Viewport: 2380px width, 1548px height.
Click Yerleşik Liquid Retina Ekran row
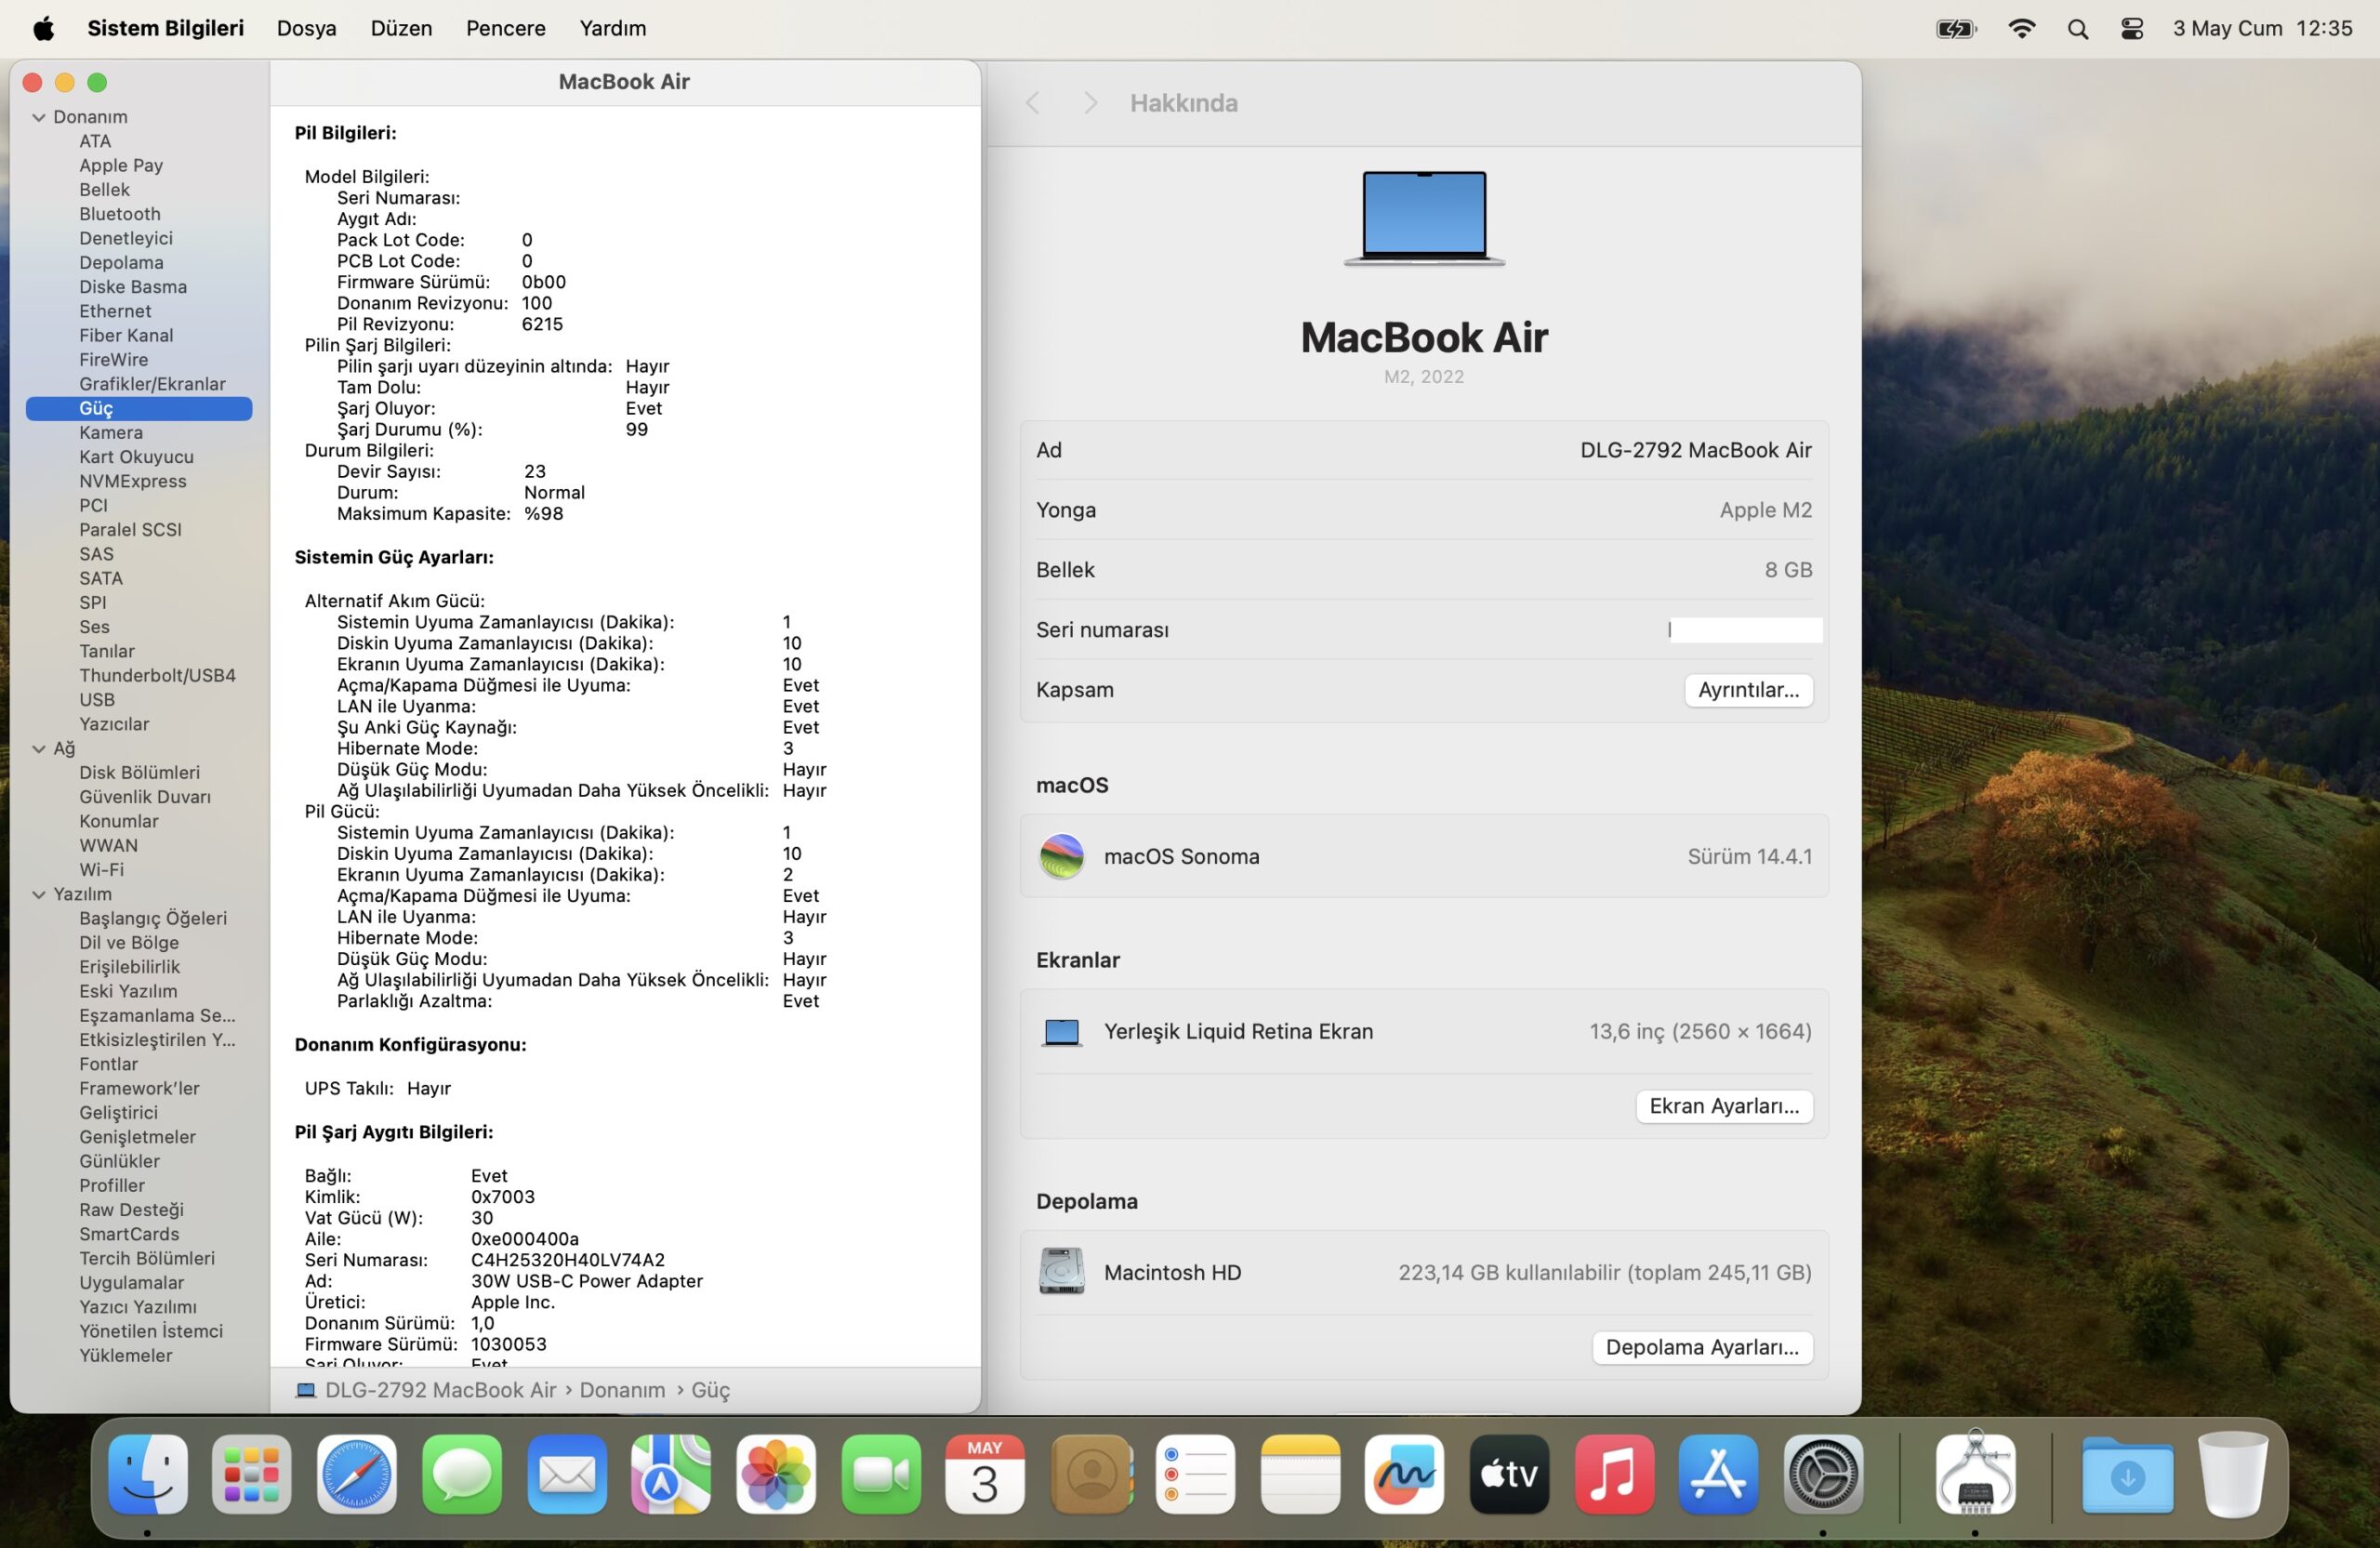[x=1424, y=1031]
